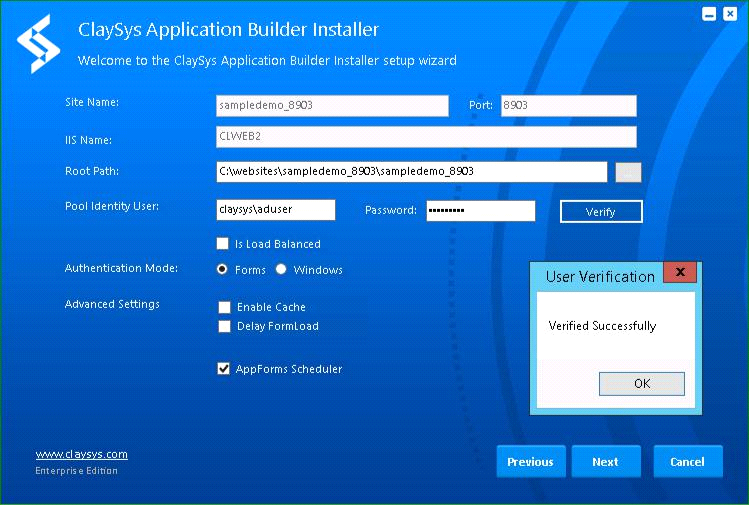749x505 pixels.
Task: Check the Is Load Balanced checkbox
Action: (223, 244)
